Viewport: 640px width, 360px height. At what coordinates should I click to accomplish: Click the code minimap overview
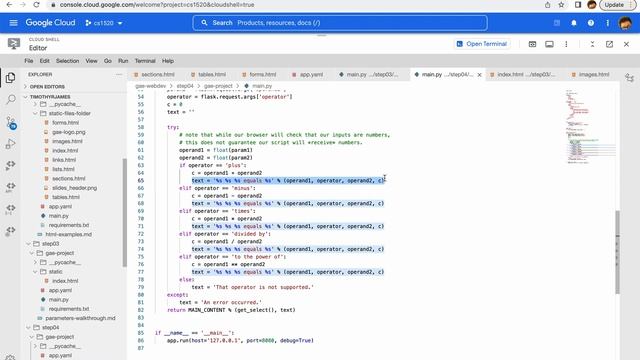coord(590,127)
